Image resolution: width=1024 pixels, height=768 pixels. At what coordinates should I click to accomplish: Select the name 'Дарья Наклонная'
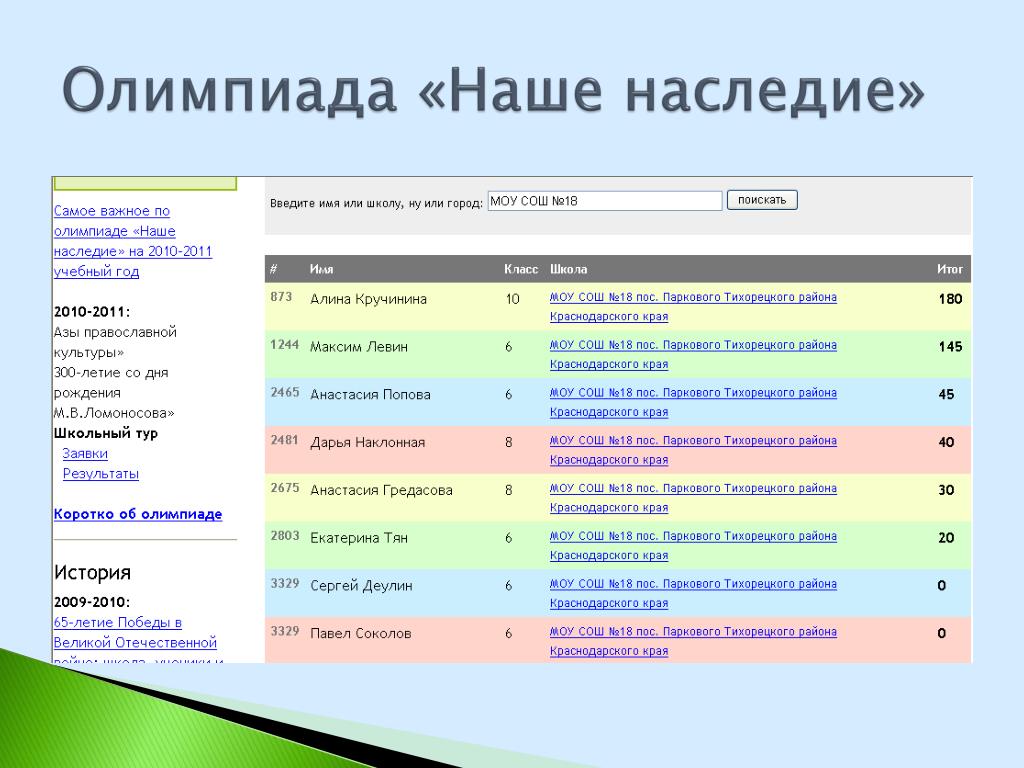tap(367, 442)
